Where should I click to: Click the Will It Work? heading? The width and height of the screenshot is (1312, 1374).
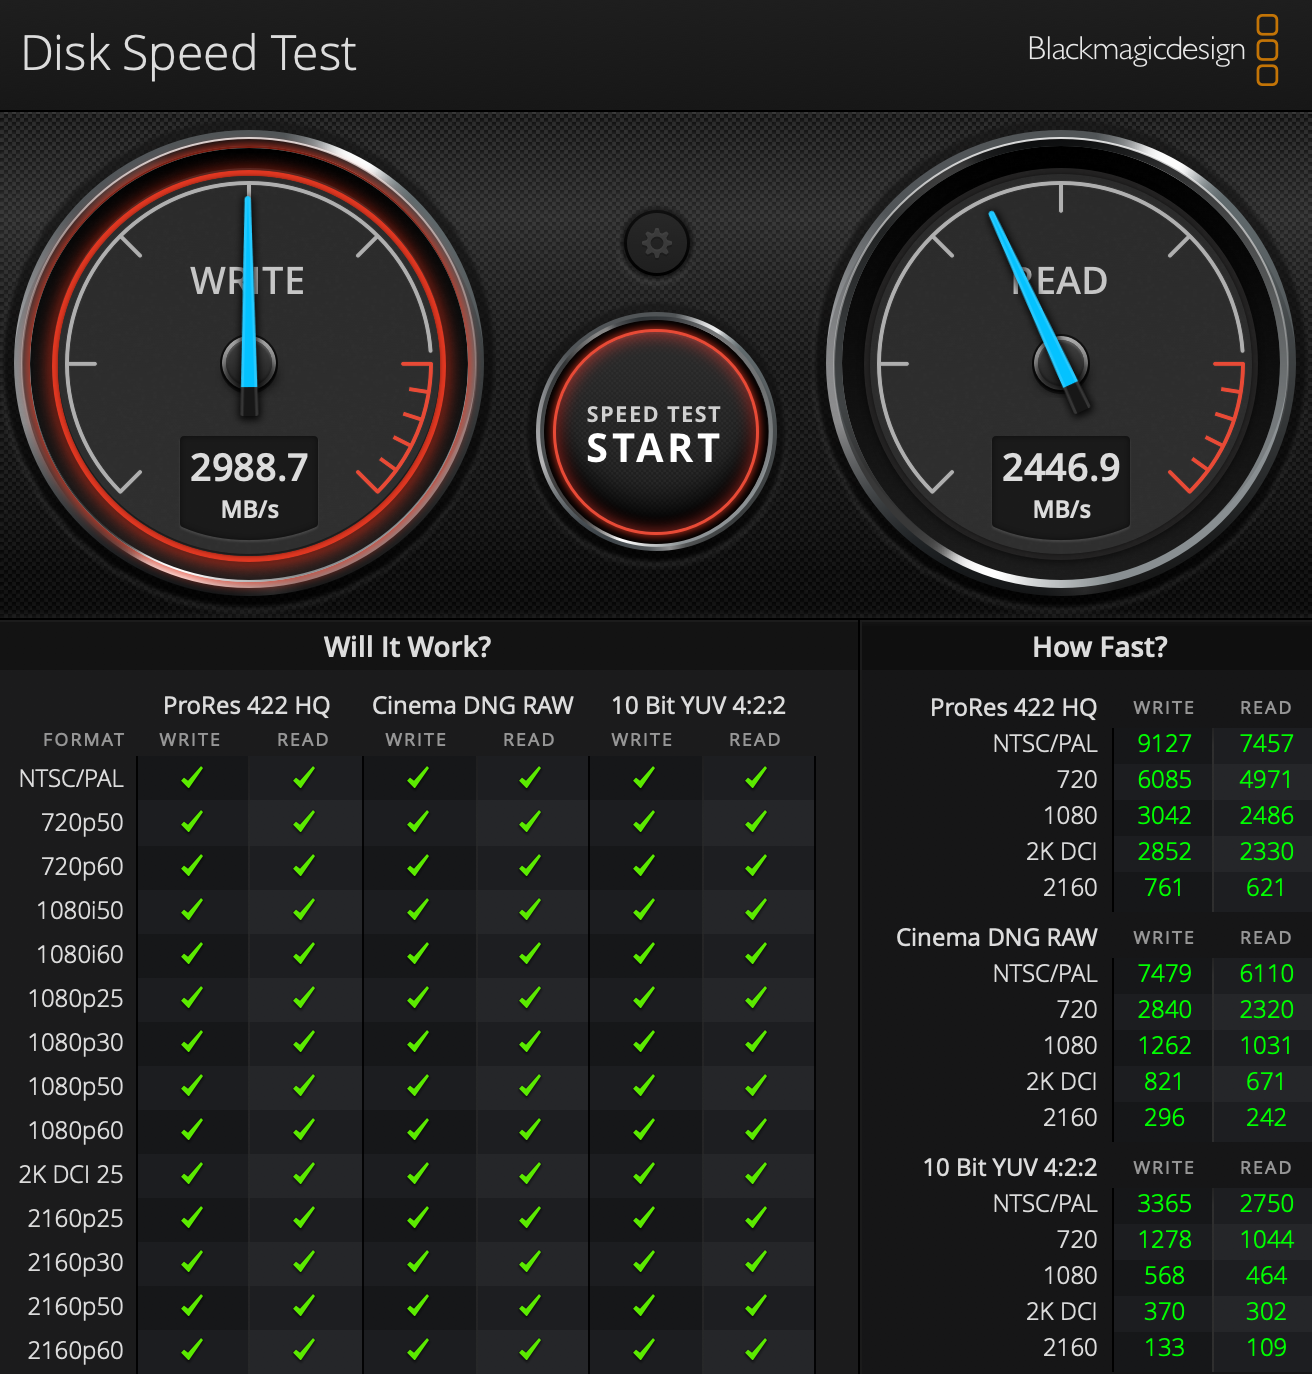408,647
